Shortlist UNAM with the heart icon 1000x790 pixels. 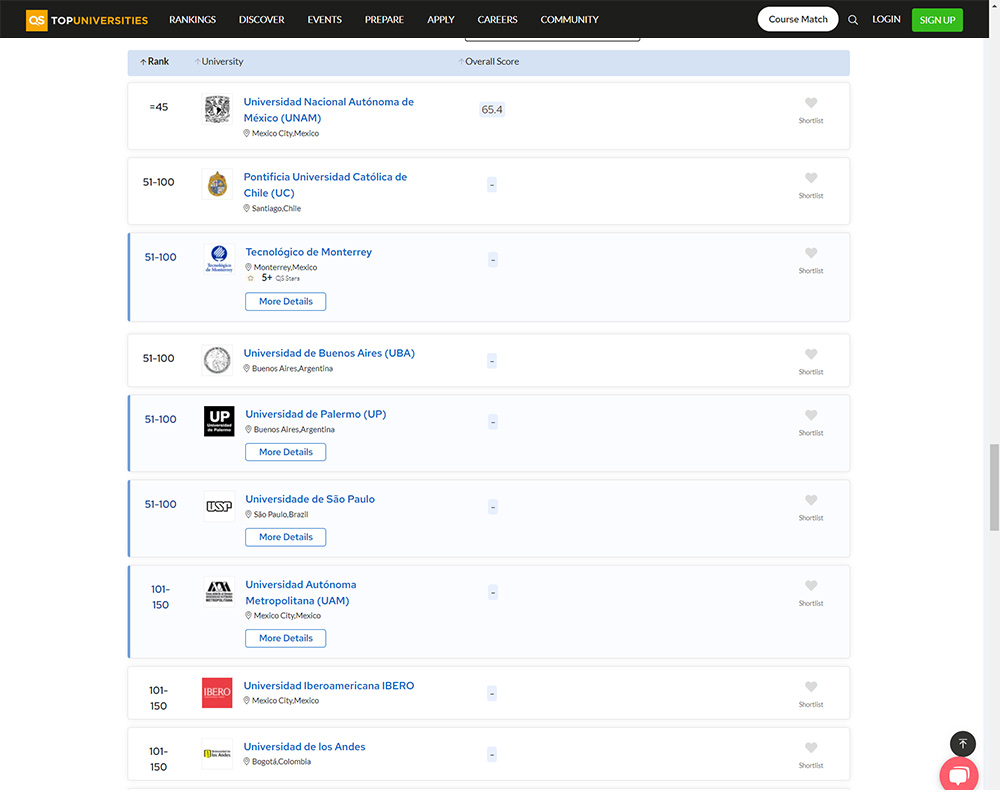pos(811,103)
